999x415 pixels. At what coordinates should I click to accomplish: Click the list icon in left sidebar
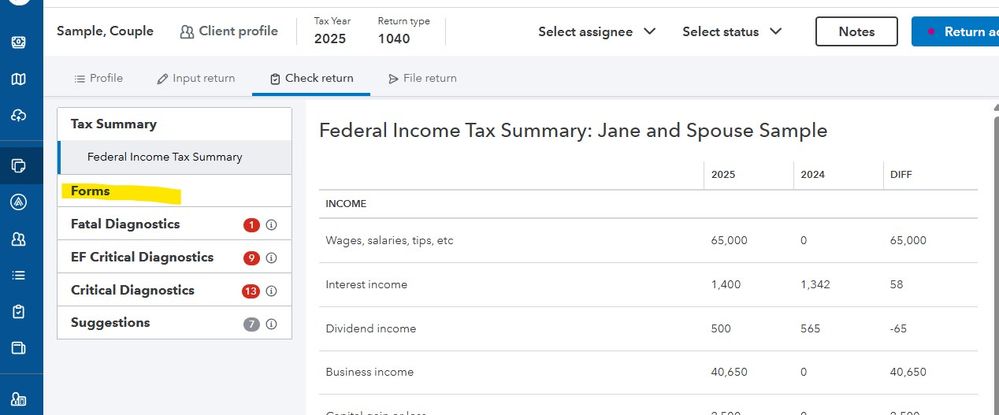coord(19,275)
